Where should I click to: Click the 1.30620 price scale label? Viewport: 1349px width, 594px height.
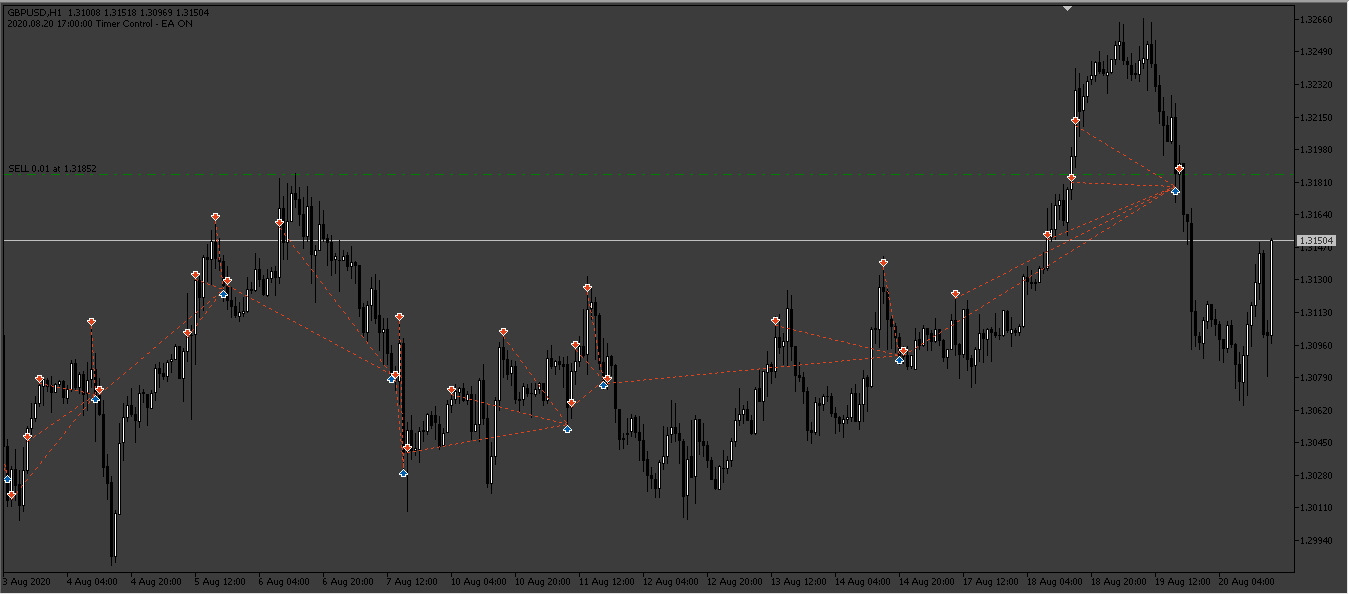tap(1317, 411)
